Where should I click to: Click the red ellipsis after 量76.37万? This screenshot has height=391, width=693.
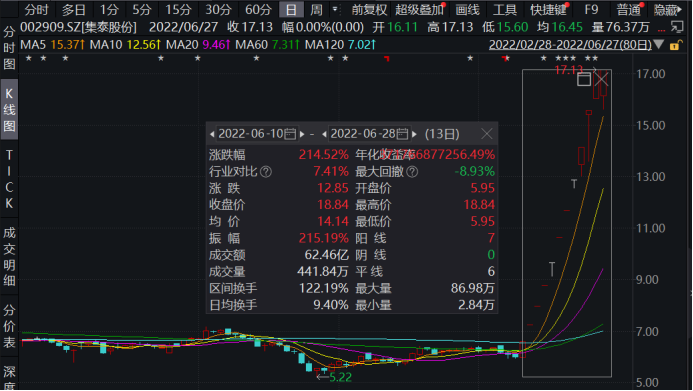click(x=661, y=29)
